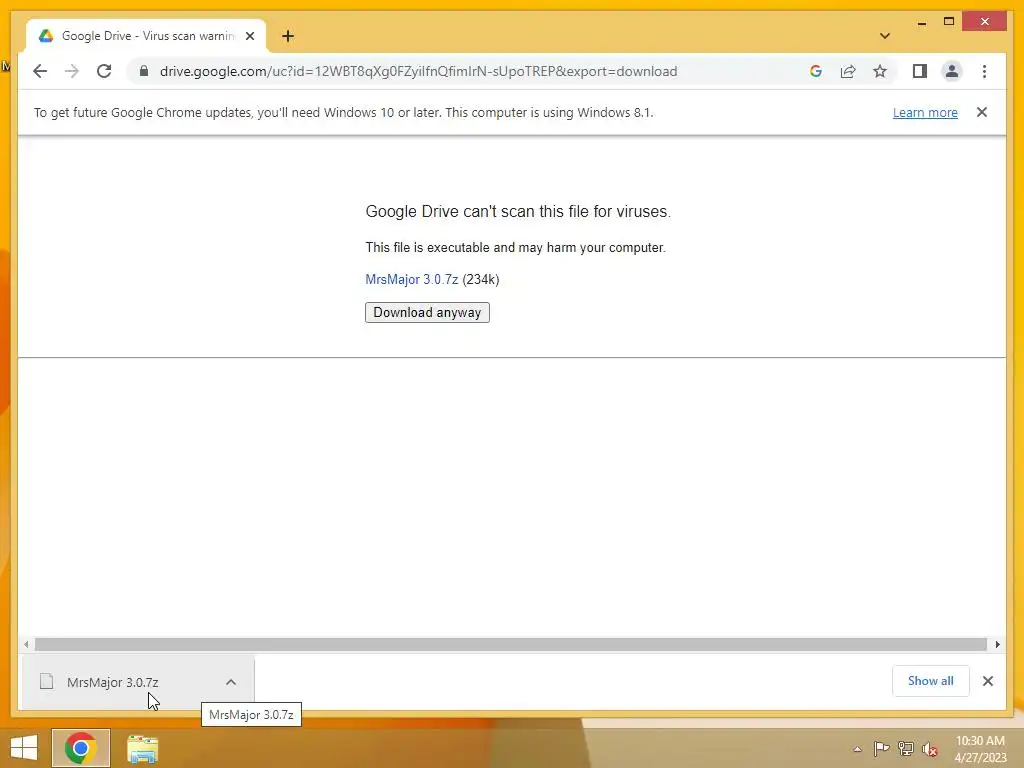Click Learn more about Chrome updates
The height and width of the screenshot is (768, 1024).
pos(925,112)
